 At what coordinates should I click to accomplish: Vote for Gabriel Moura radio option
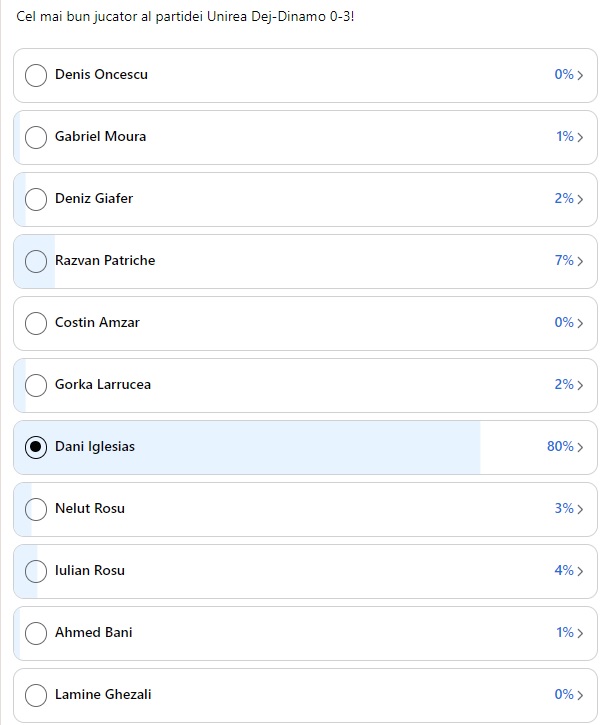coord(36,137)
